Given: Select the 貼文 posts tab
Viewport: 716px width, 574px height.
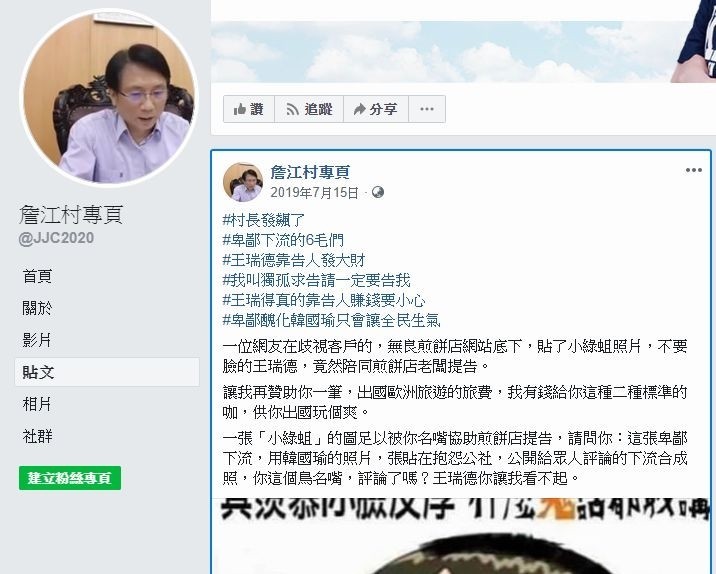Looking at the screenshot, I should tap(107, 372).
